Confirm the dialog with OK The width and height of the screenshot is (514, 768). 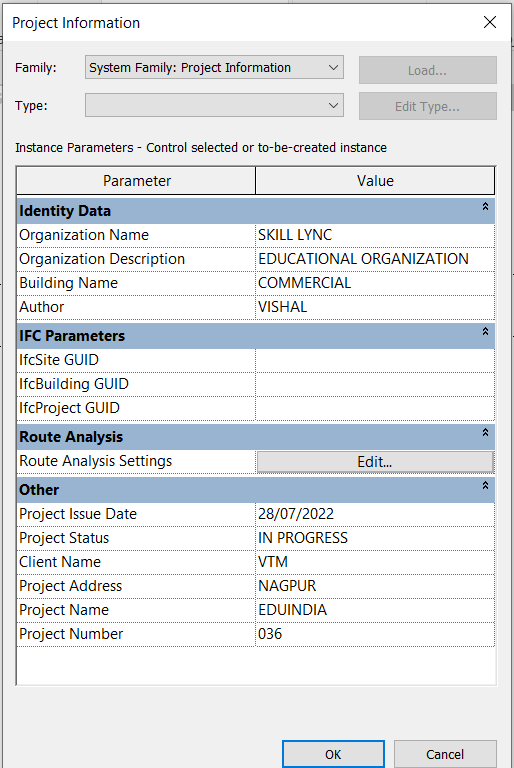click(x=333, y=754)
